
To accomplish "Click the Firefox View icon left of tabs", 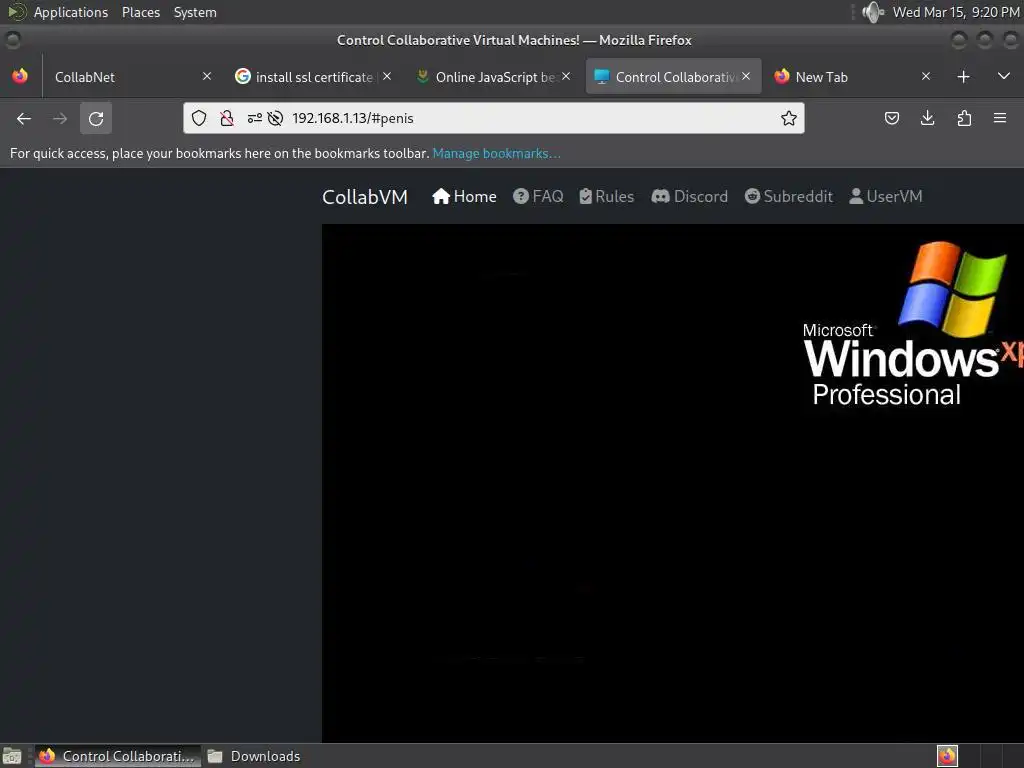I will pyautogui.click(x=20, y=76).
